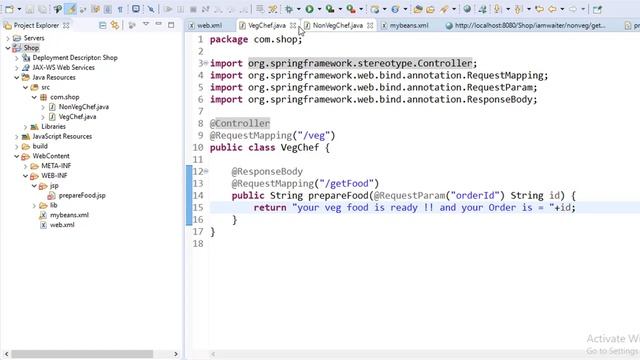The height and width of the screenshot is (360, 640).
Task: Click the green Run button
Action: [x=309, y=9]
